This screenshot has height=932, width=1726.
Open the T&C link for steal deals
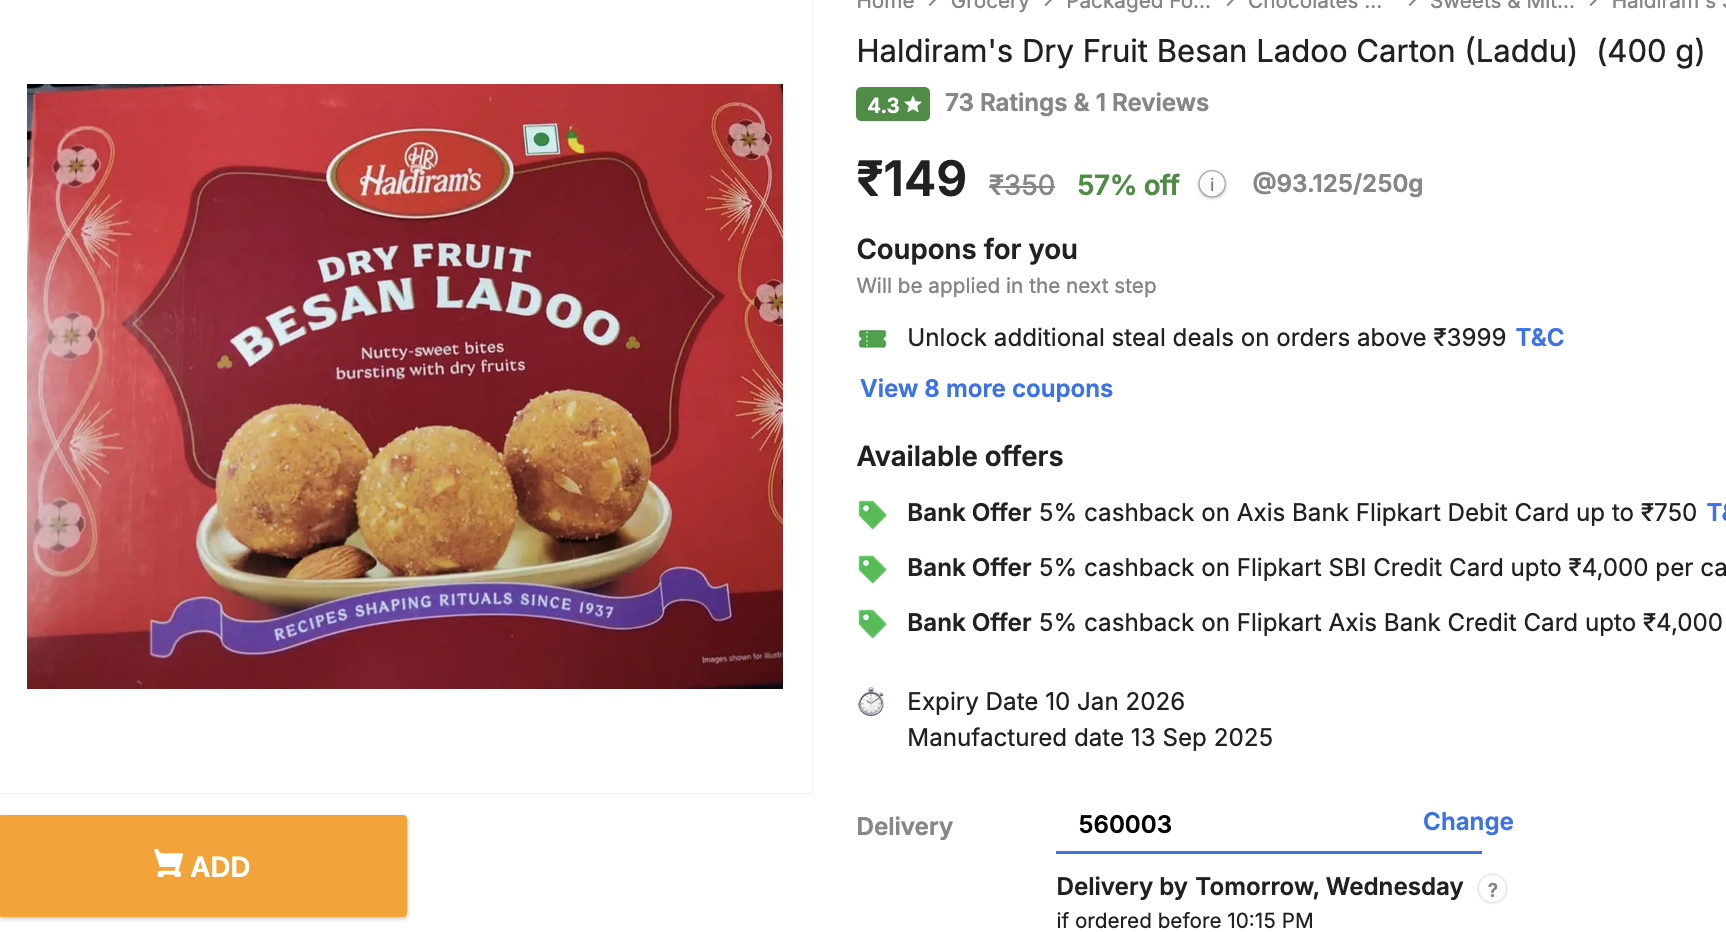(x=1539, y=338)
